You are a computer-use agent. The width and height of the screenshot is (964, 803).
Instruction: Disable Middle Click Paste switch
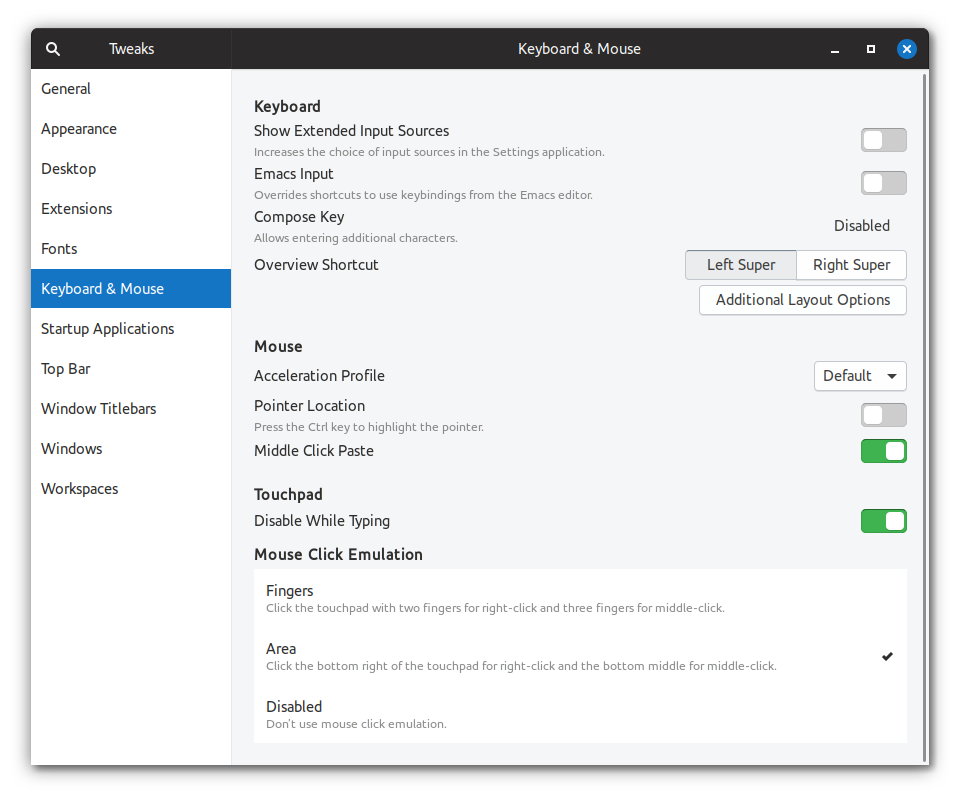[x=883, y=451]
